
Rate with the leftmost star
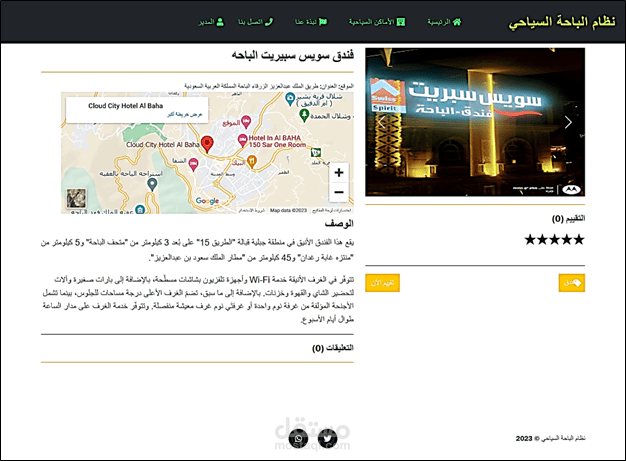530,239
